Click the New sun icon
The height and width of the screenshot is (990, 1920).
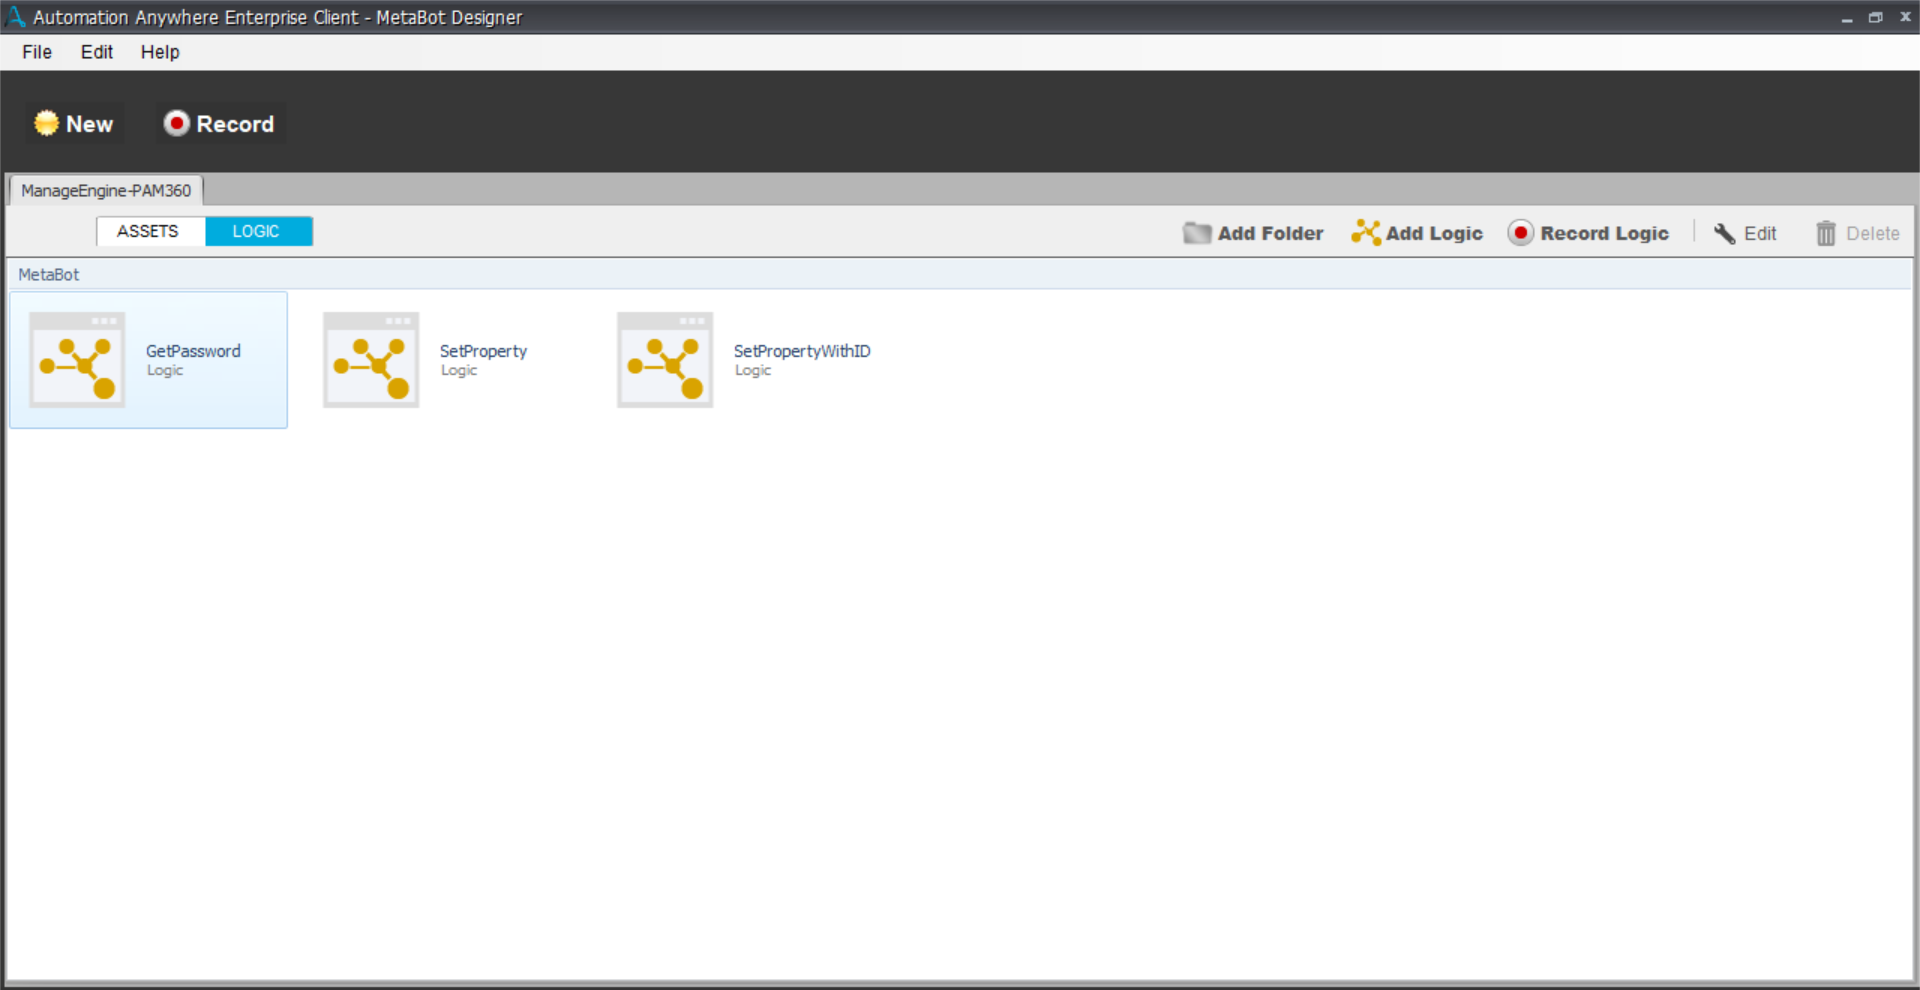click(46, 123)
